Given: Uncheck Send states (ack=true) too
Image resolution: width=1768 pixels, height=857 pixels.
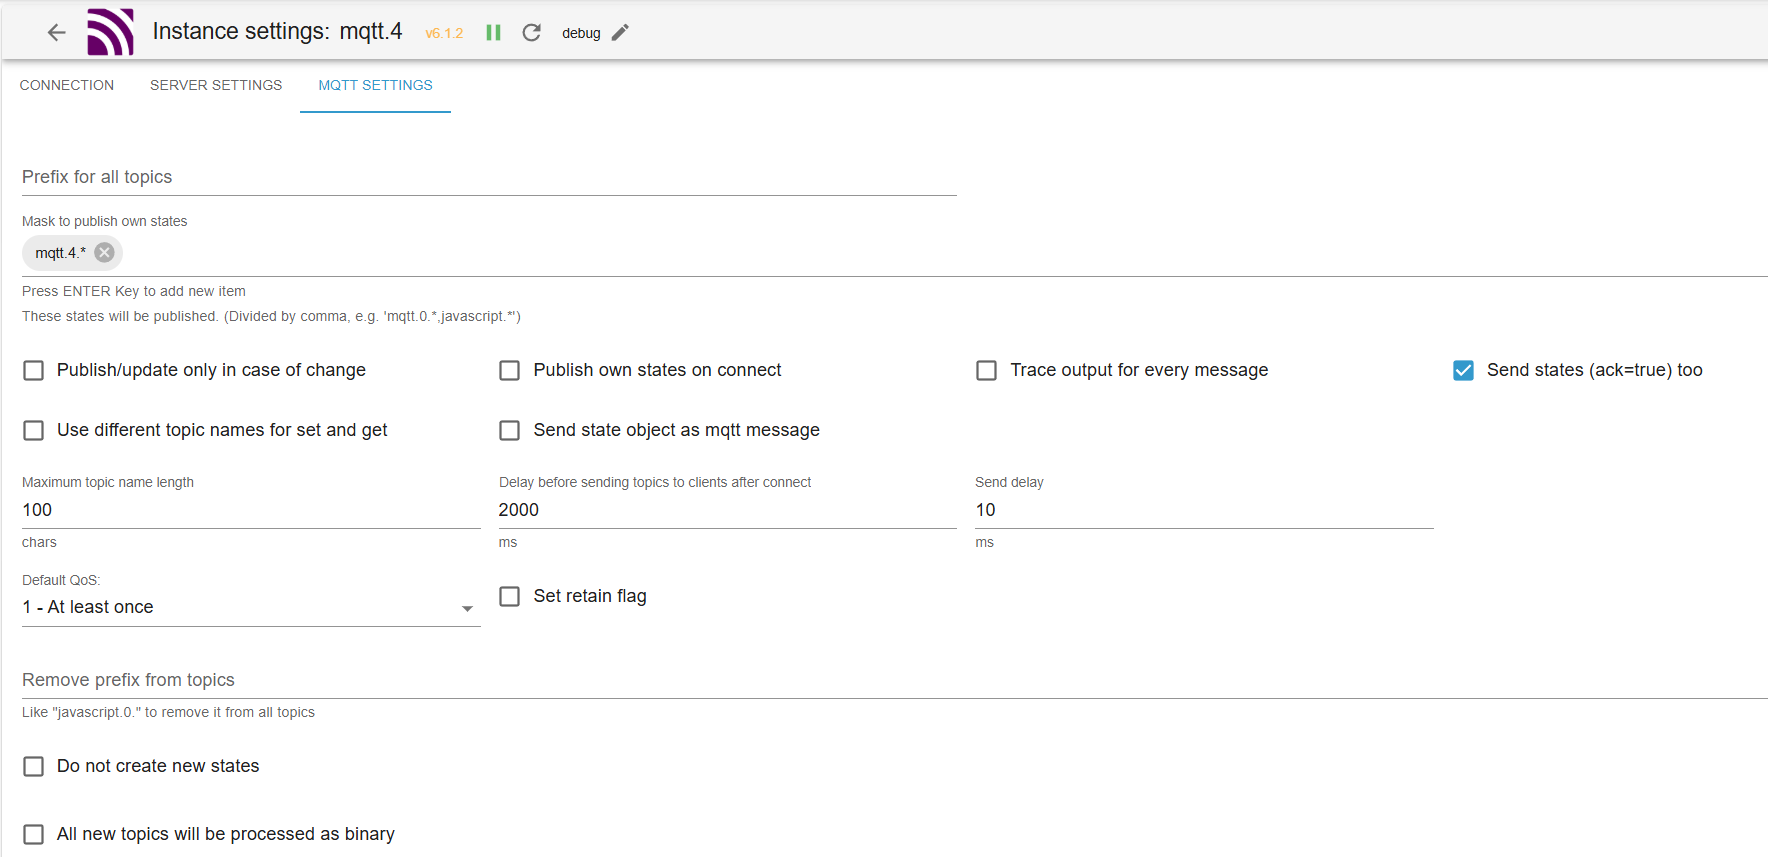Looking at the screenshot, I should coord(1463,371).
